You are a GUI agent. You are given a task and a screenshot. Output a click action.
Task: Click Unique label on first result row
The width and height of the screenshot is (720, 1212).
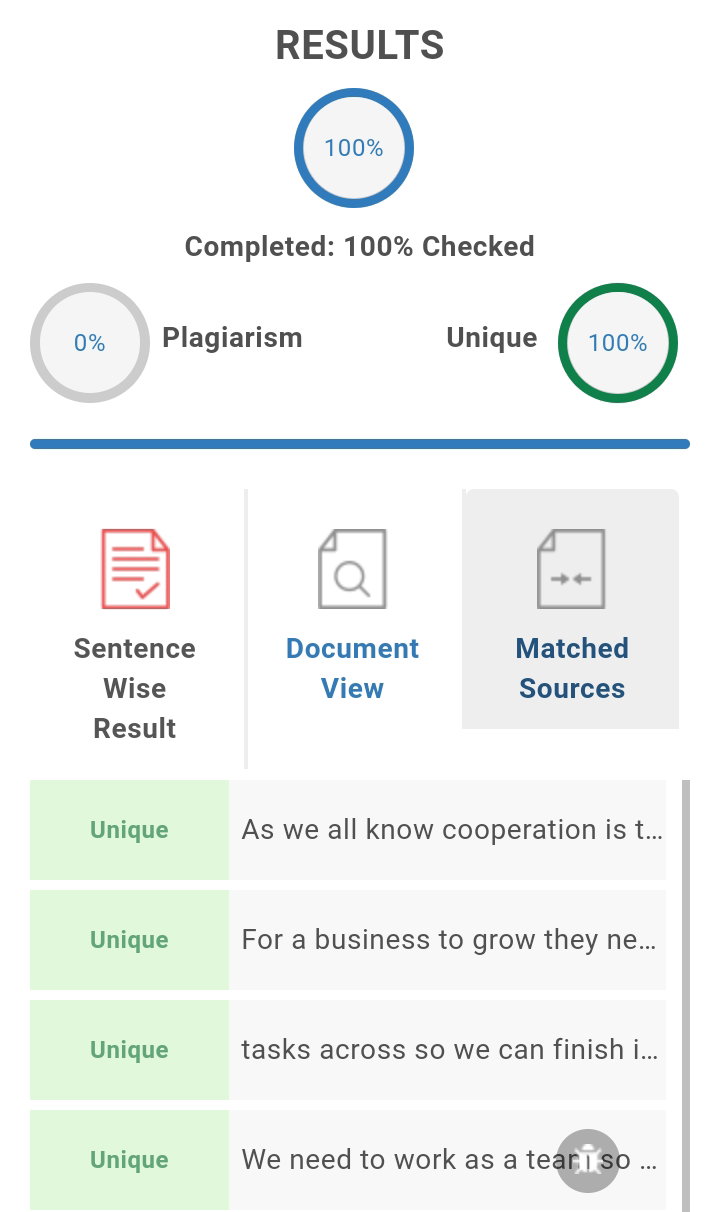(129, 830)
